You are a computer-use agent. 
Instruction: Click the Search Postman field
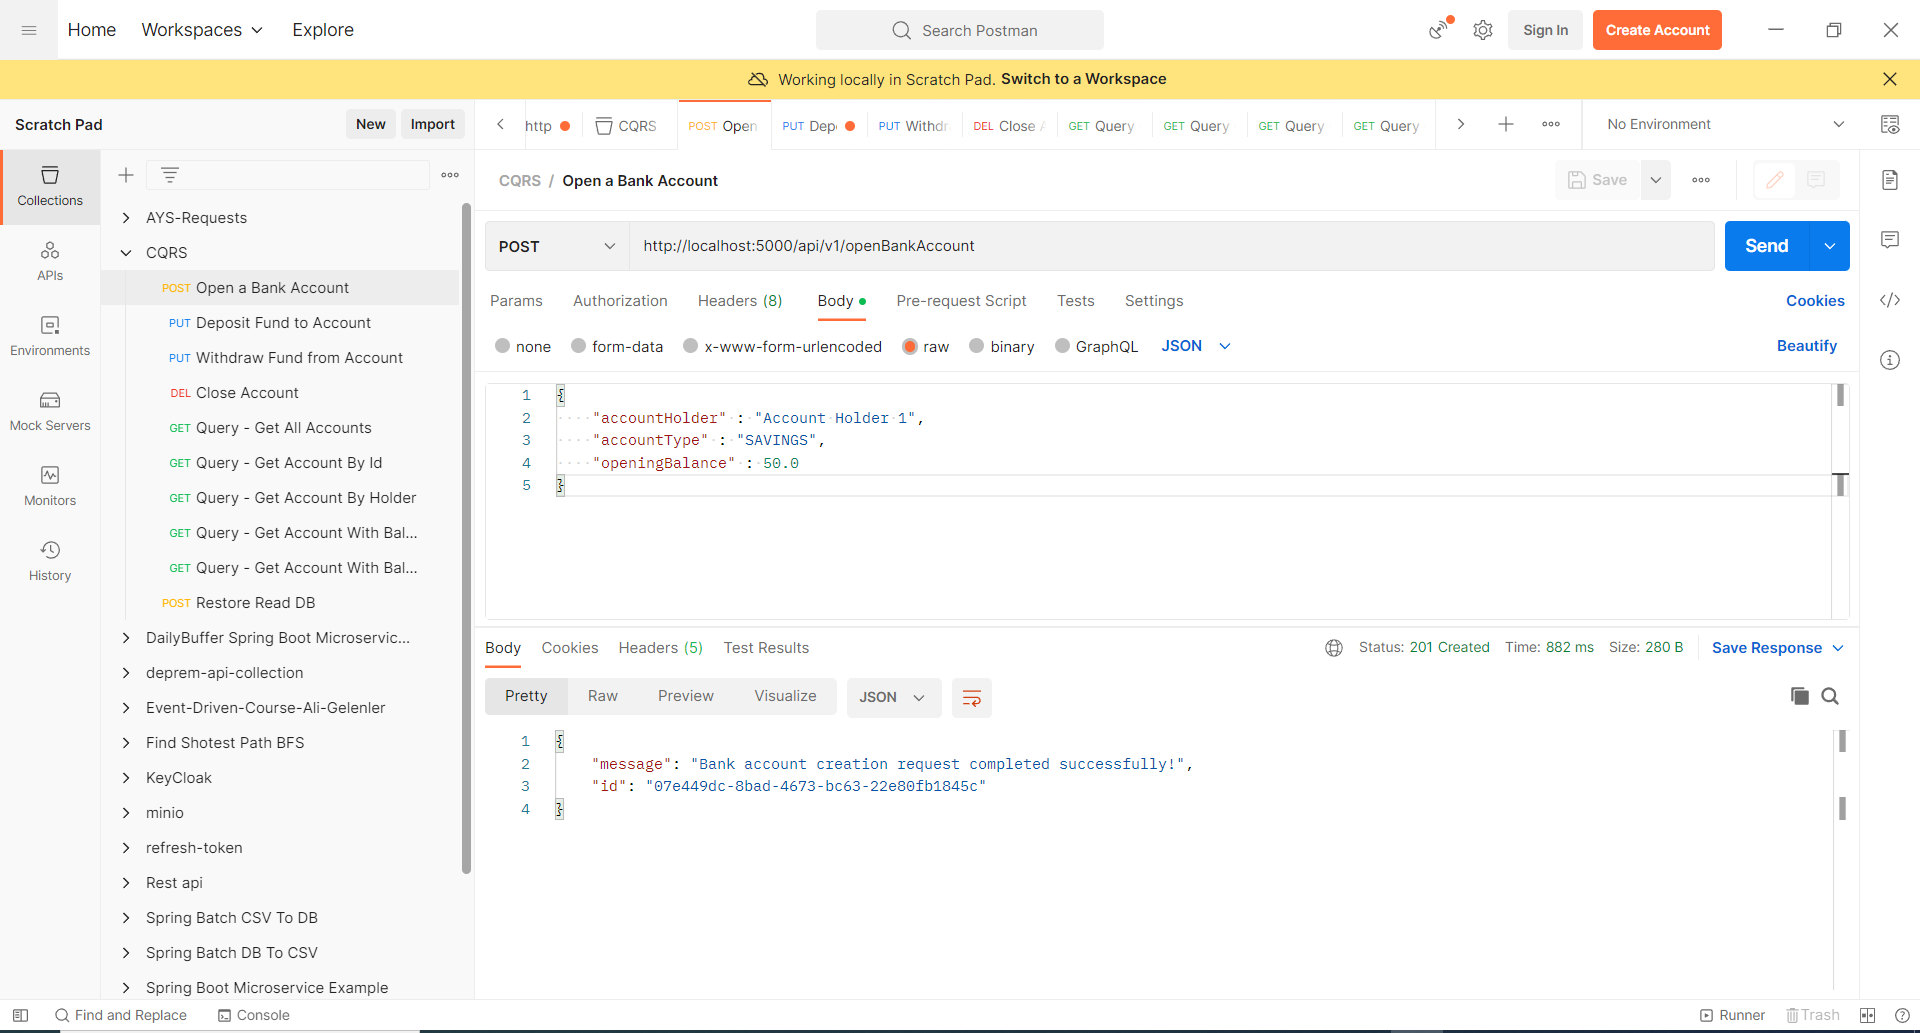coord(960,30)
